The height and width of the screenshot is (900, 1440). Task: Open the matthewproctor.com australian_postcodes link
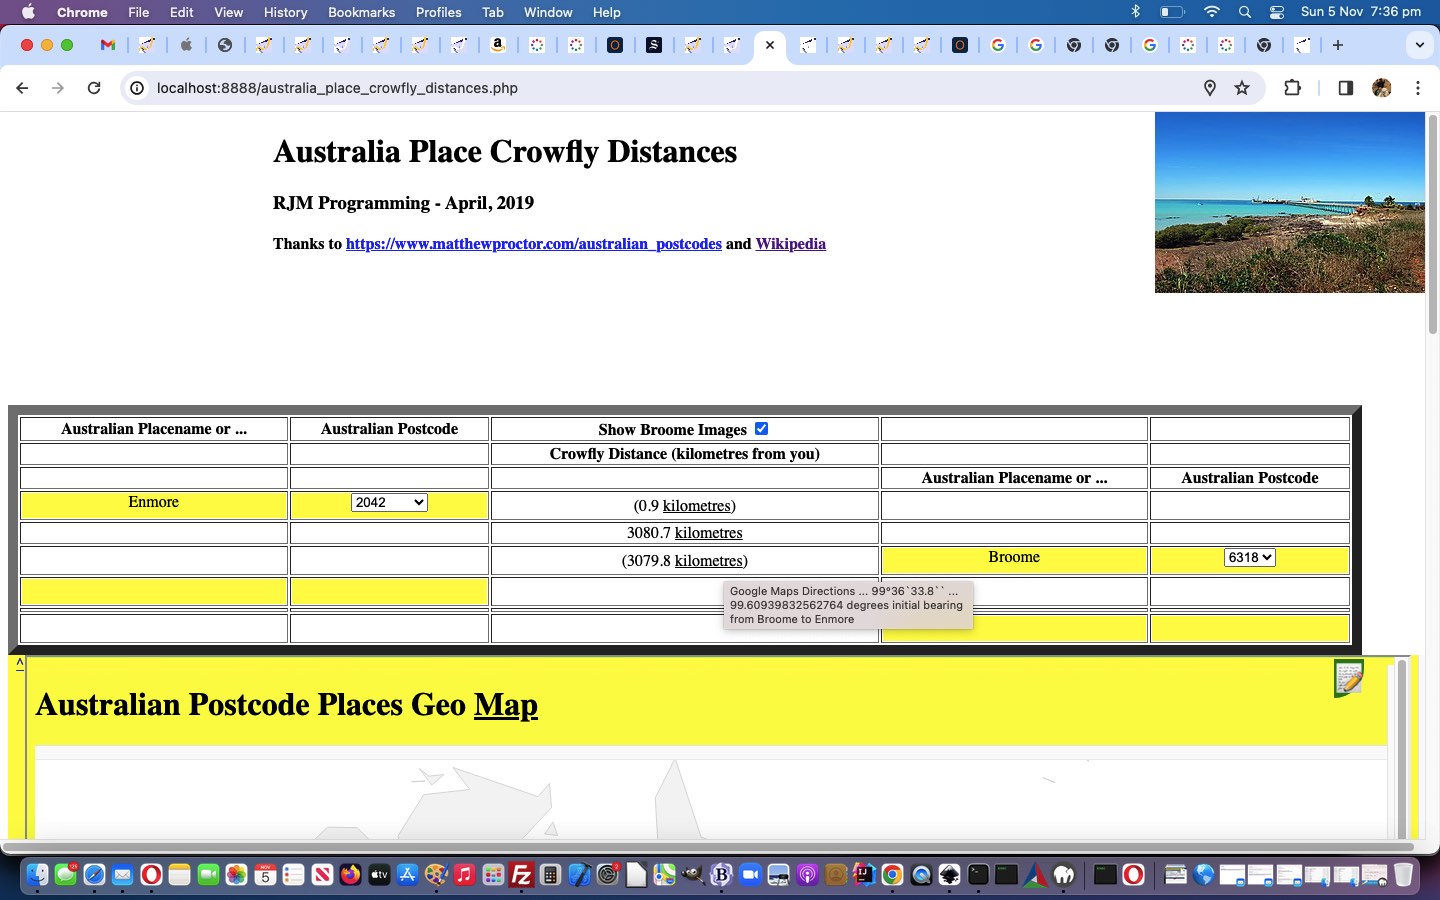click(533, 244)
